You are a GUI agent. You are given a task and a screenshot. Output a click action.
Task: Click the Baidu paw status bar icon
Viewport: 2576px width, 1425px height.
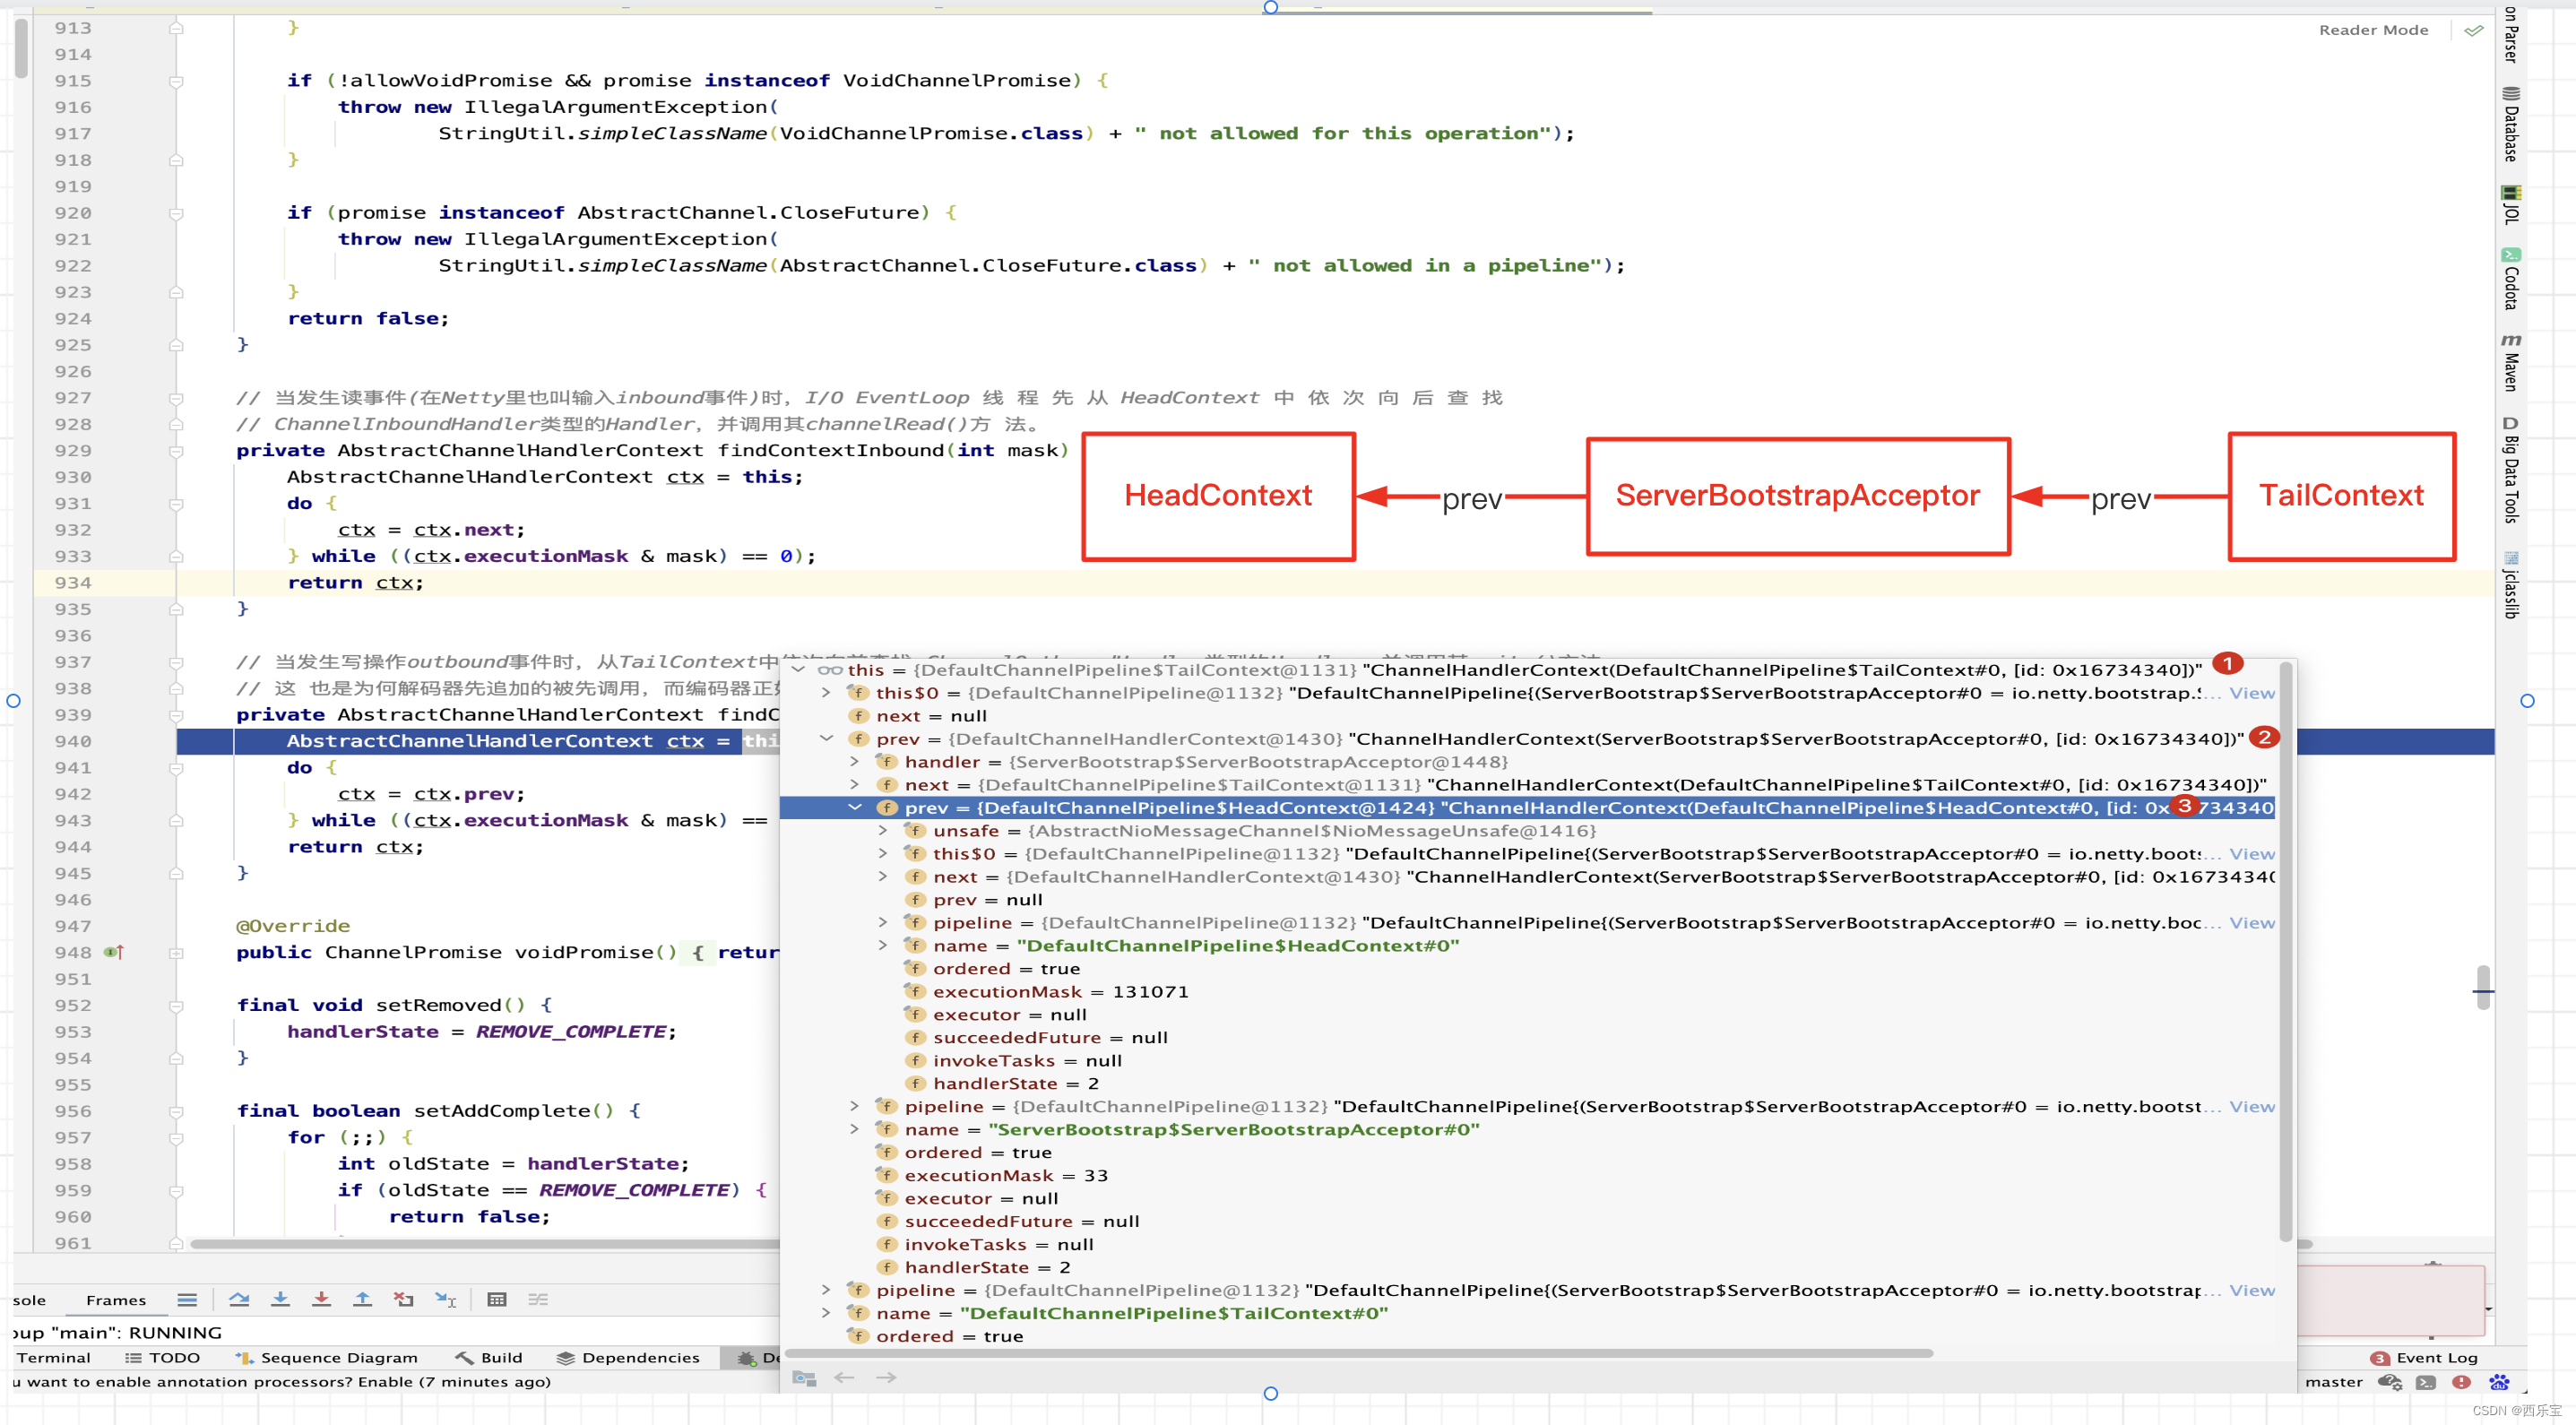2499,1382
